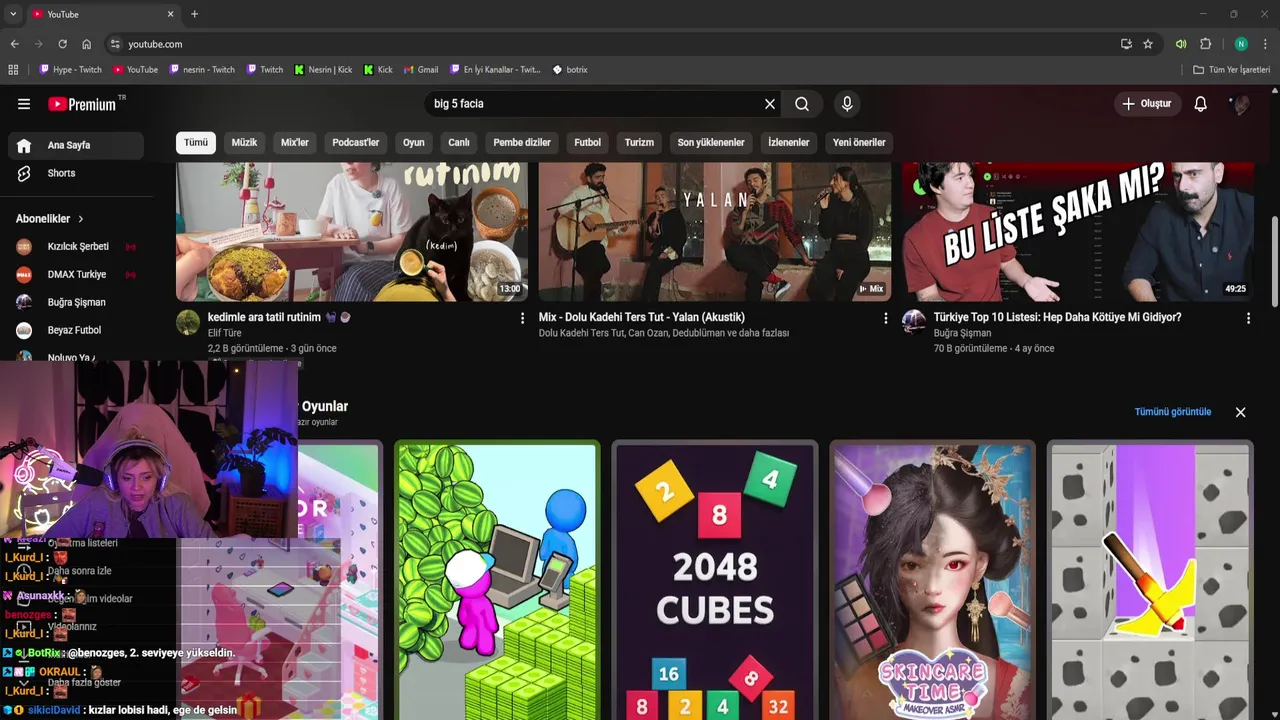Select the Pembe diziler chip
Viewport: 1280px width, 720px height.
tap(522, 142)
